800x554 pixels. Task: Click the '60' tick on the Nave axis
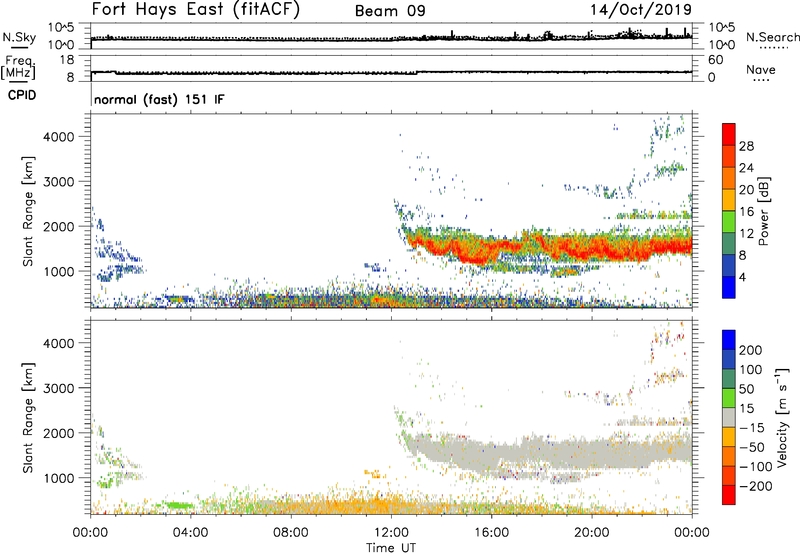click(x=716, y=60)
